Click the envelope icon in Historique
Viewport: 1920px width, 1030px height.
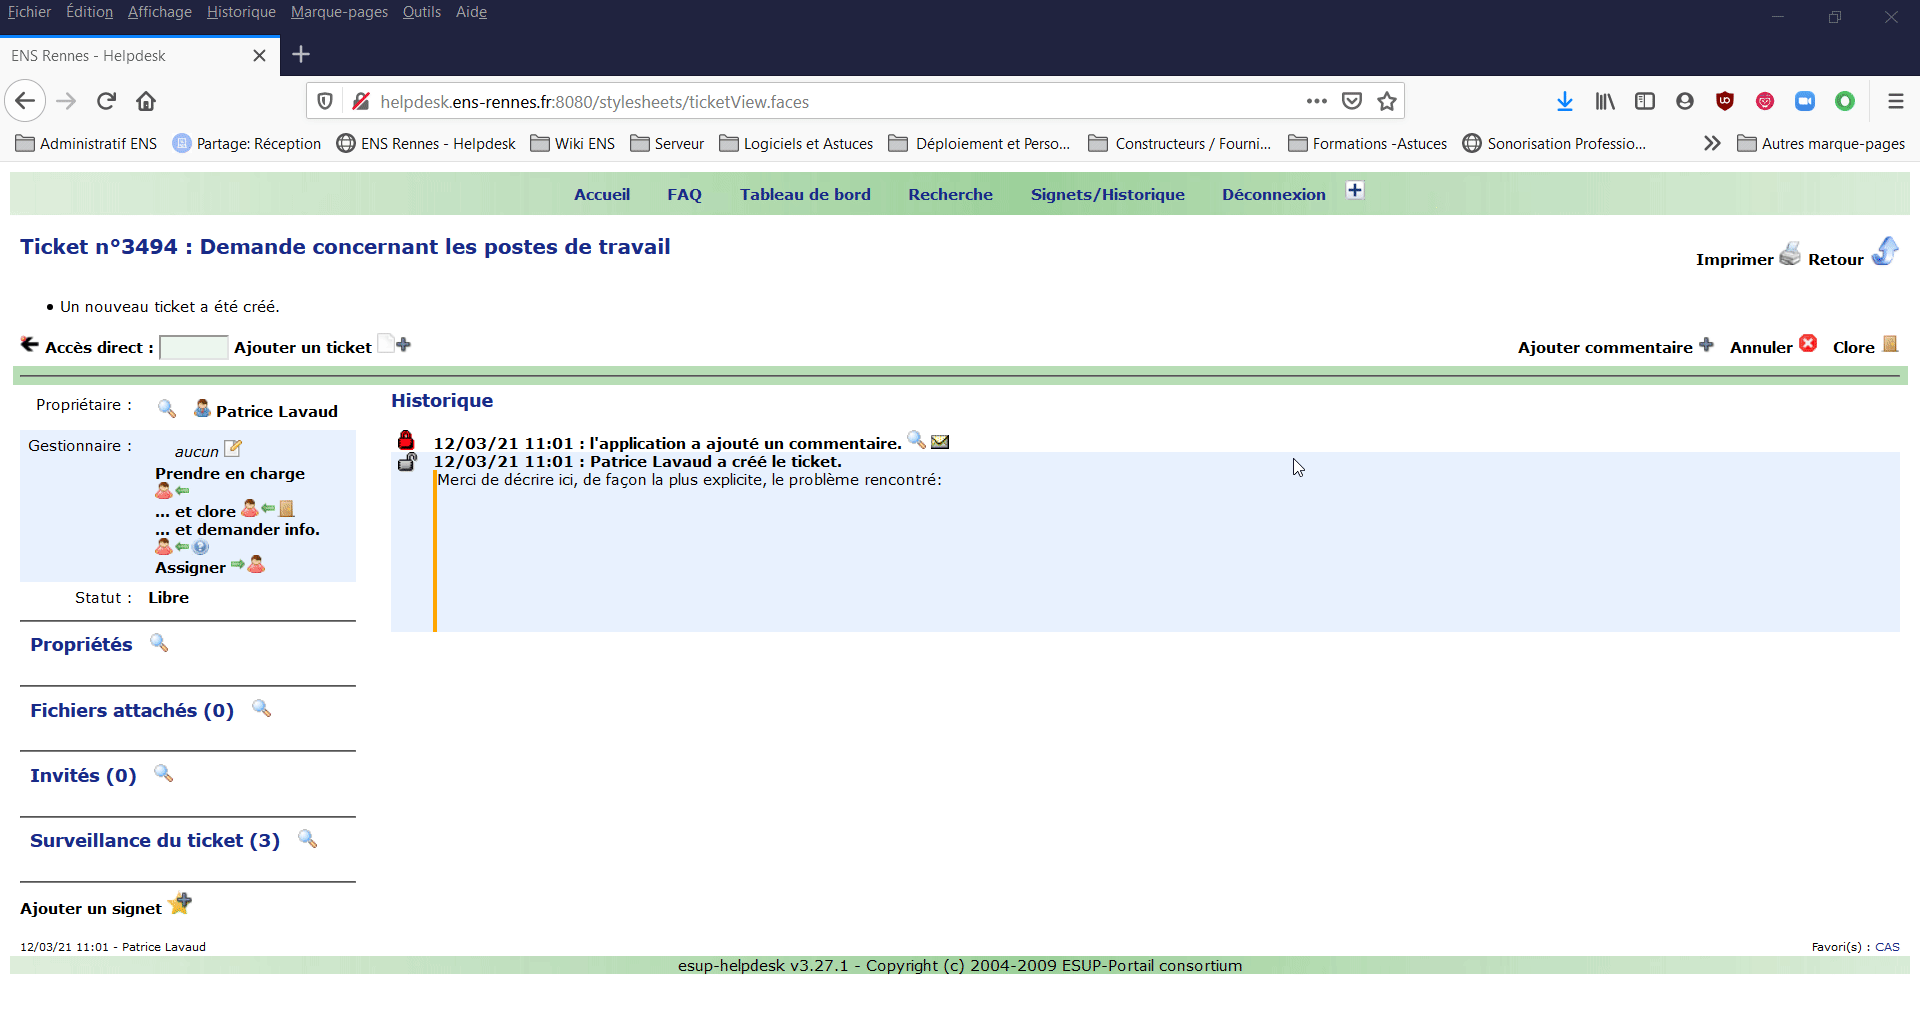[x=940, y=442]
